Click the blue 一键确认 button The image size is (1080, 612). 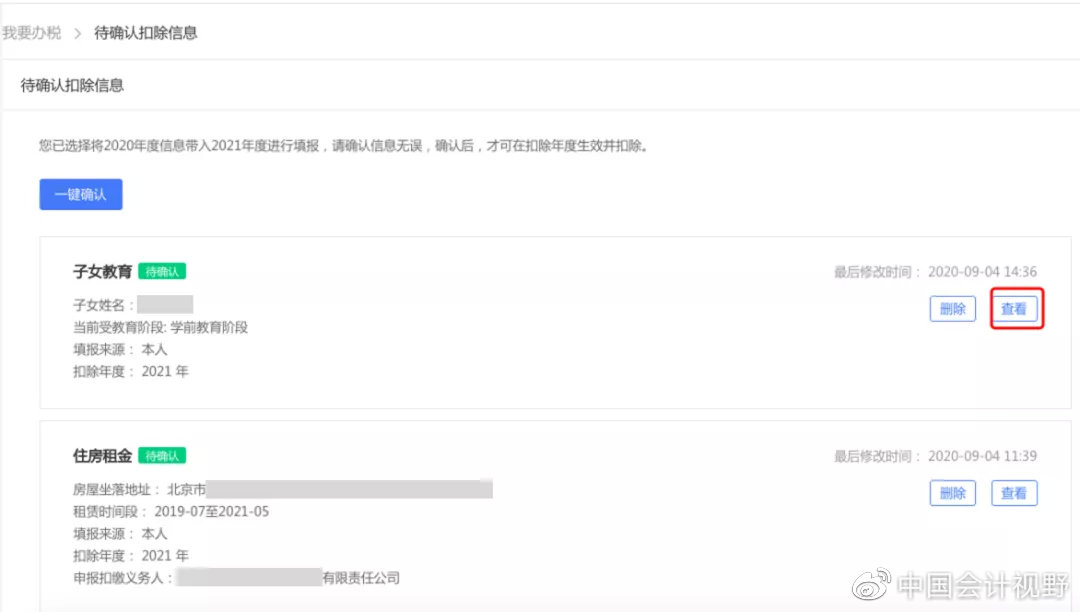pos(81,194)
